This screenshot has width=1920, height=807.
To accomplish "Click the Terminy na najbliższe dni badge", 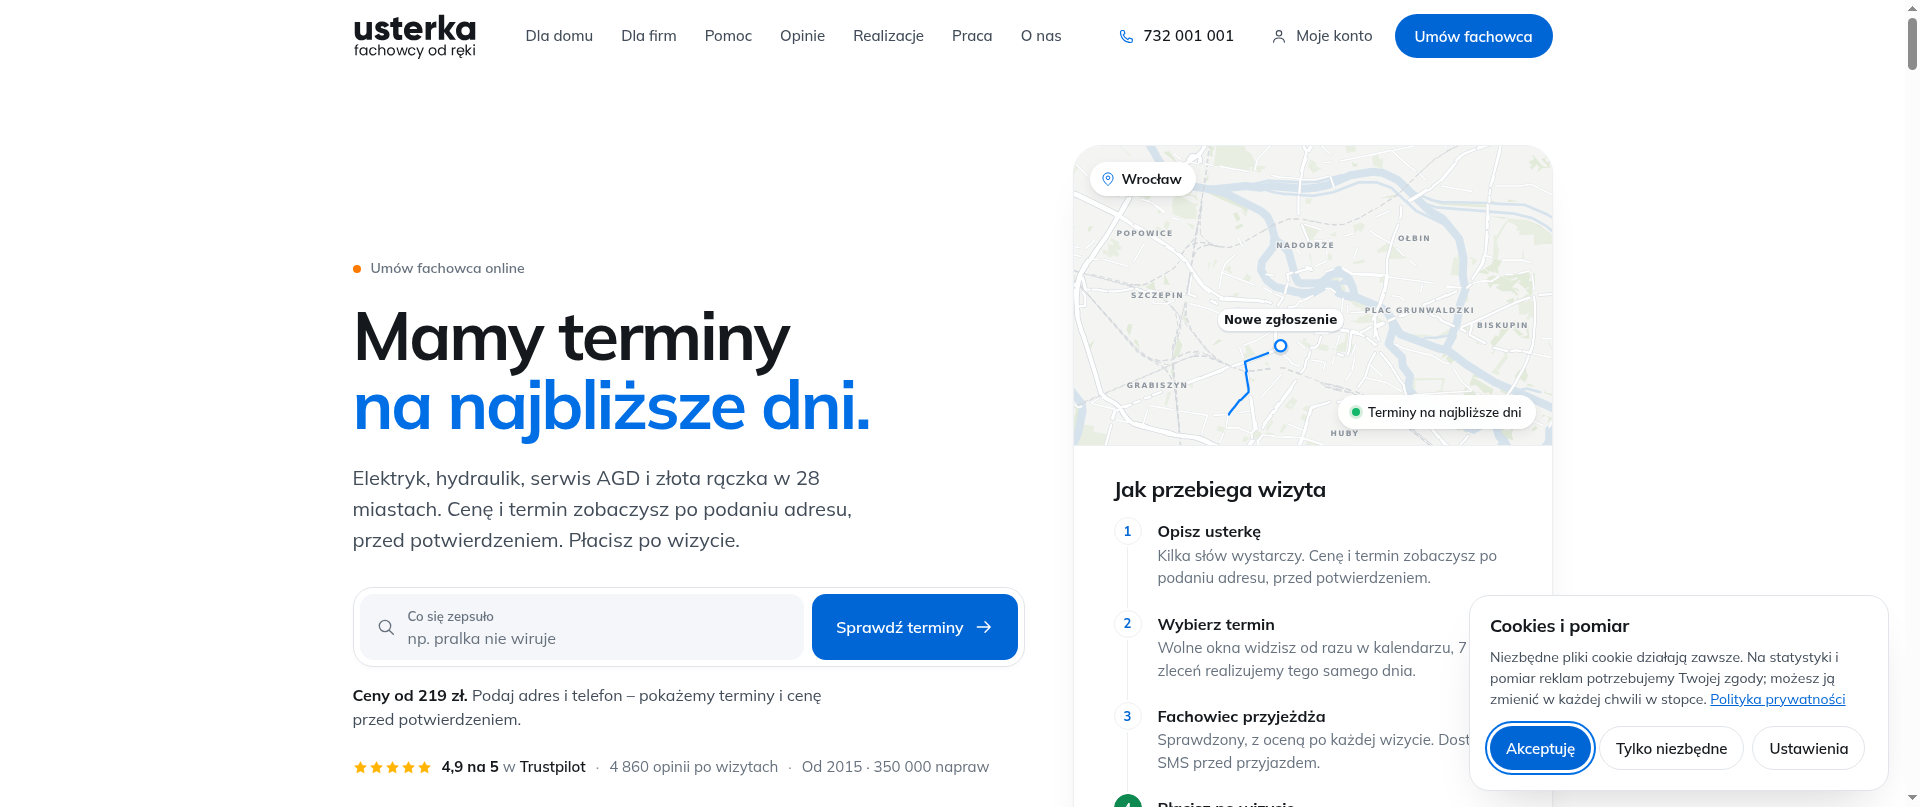I will click(1436, 412).
